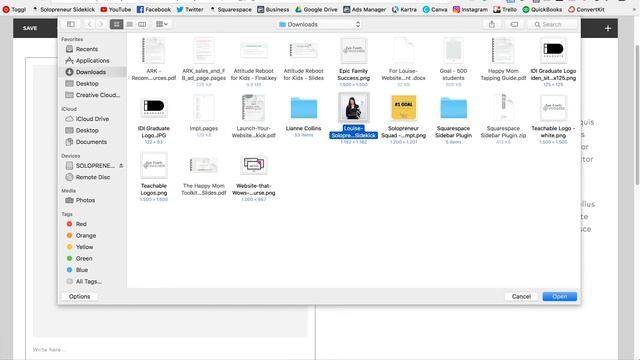640x360 pixels.
Task: Select For Louise-Website docx file
Action: click(403, 61)
